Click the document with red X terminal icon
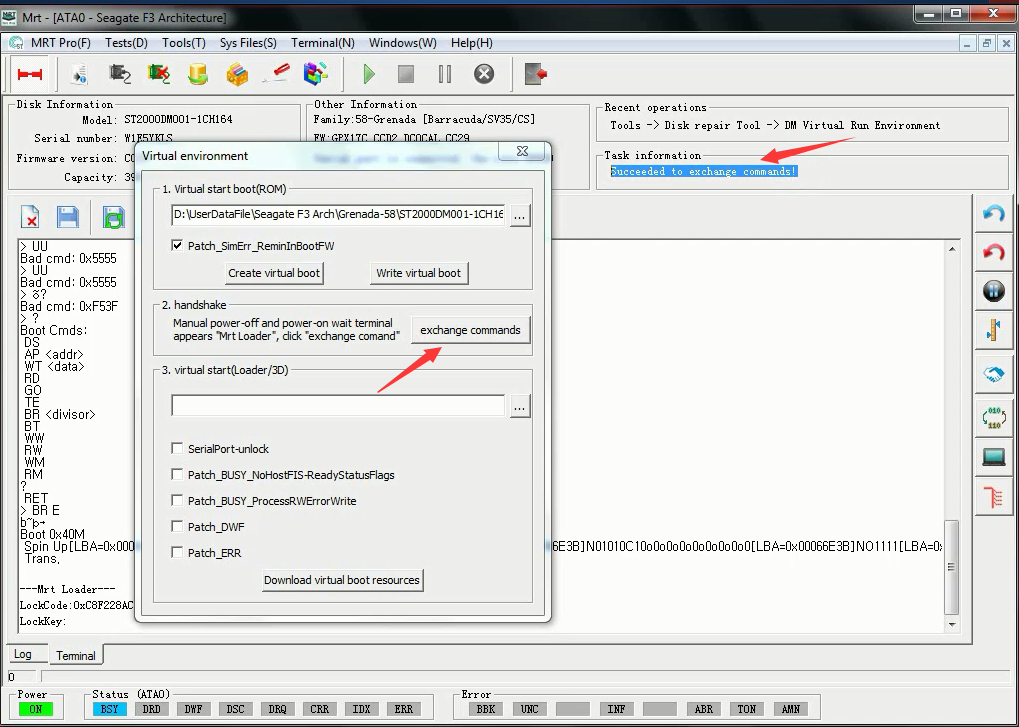 pyautogui.click(x=30, y=217)
